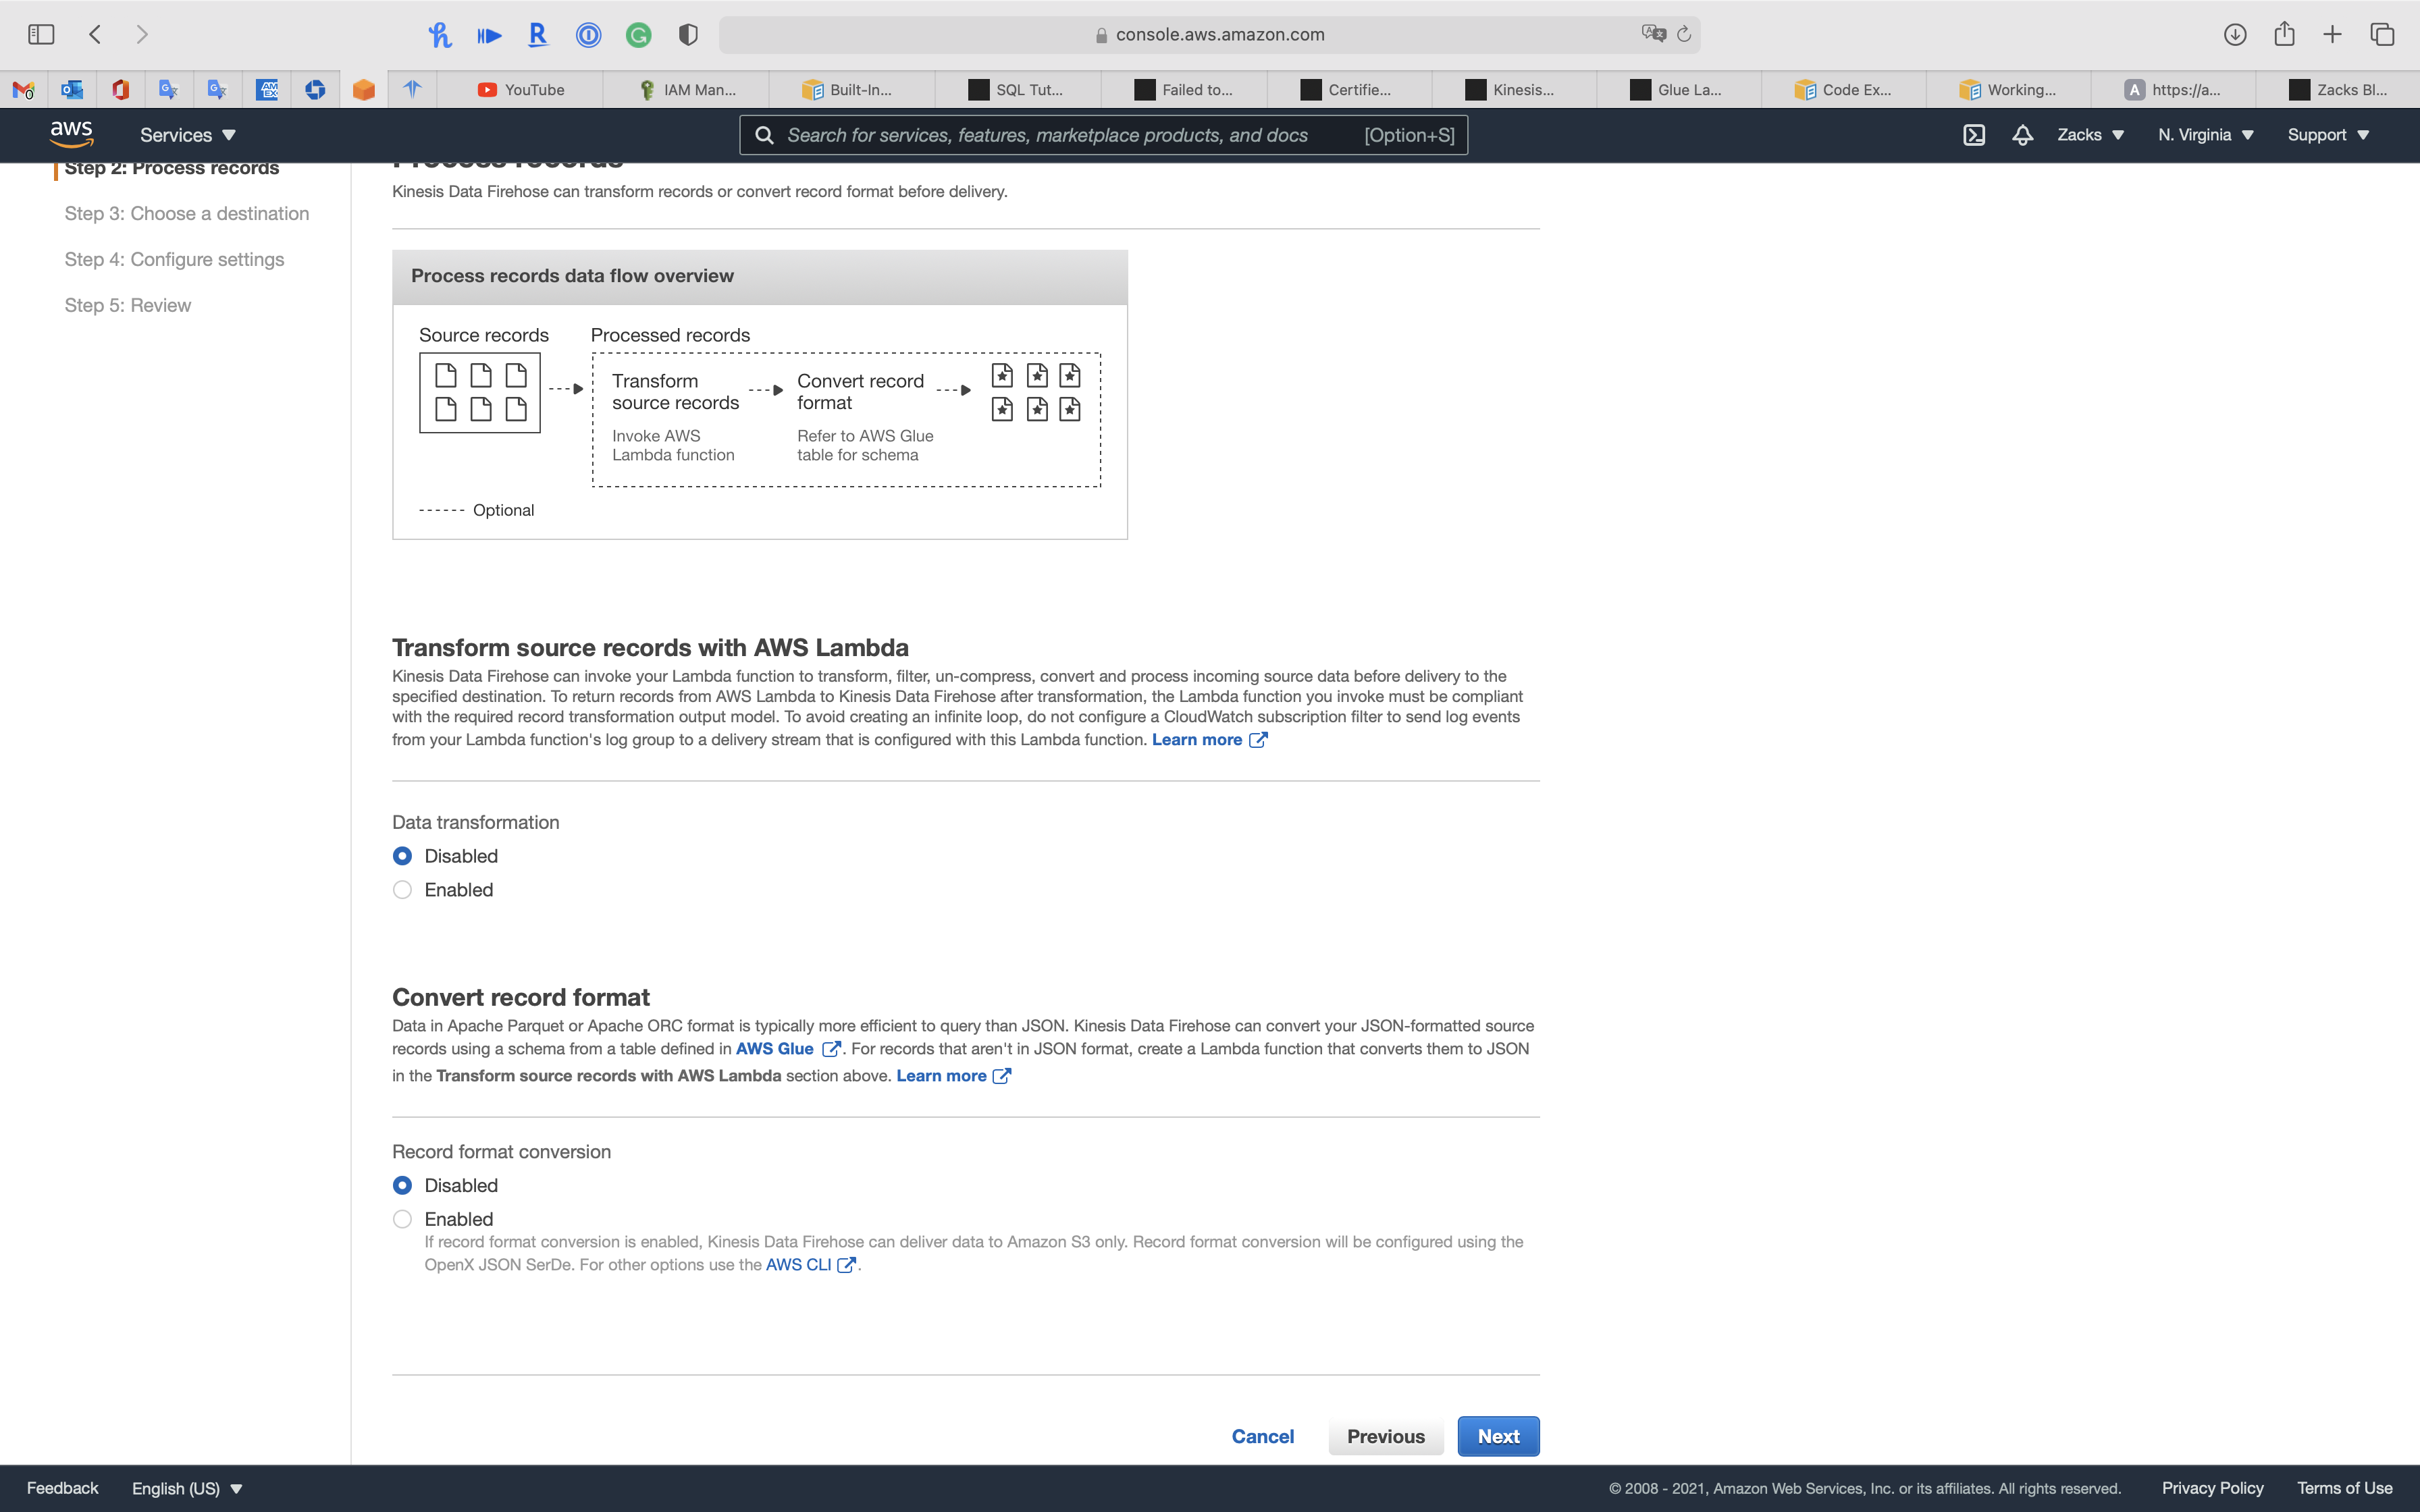Enable Record format conversion radio button

(402, 1219)
